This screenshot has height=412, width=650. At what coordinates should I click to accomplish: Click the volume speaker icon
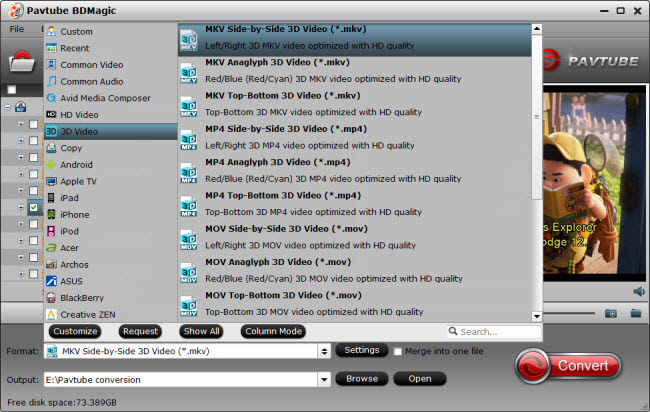pos(639,291)
